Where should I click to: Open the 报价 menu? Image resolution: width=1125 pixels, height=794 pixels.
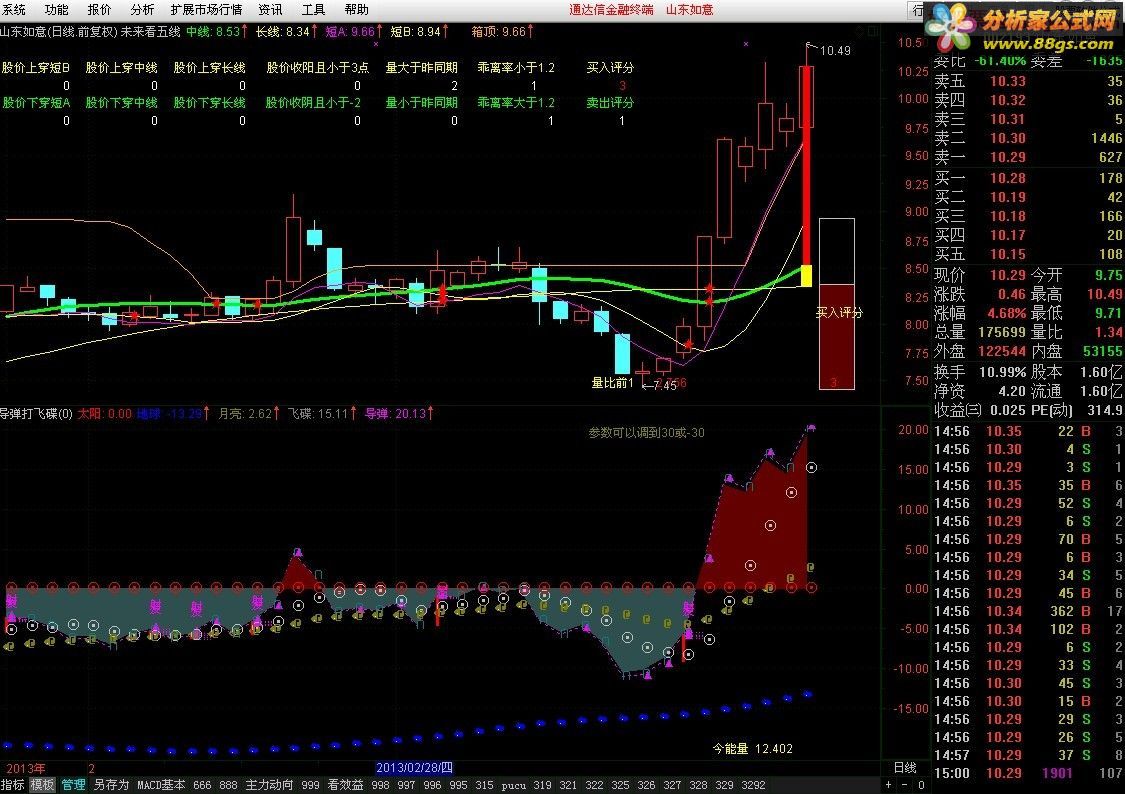99,9
